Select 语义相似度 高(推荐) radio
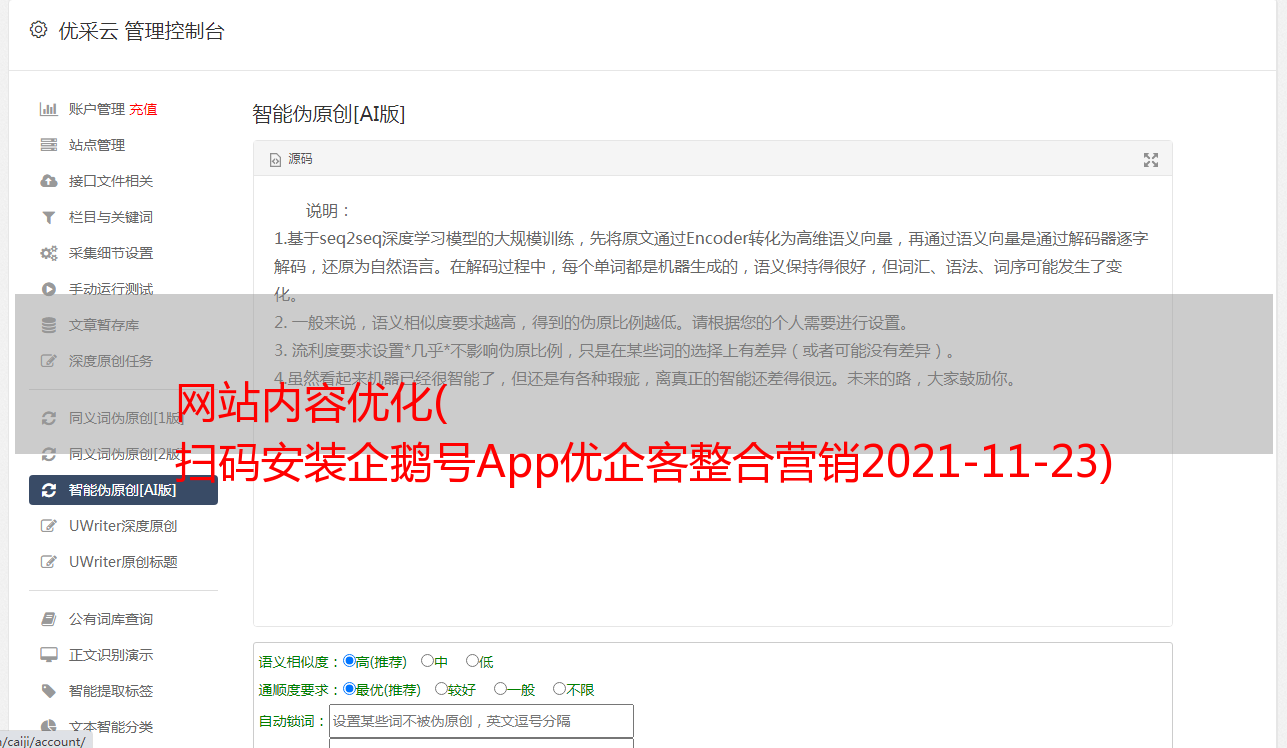This screenshot has width=1287, height=748. point(349,661)
